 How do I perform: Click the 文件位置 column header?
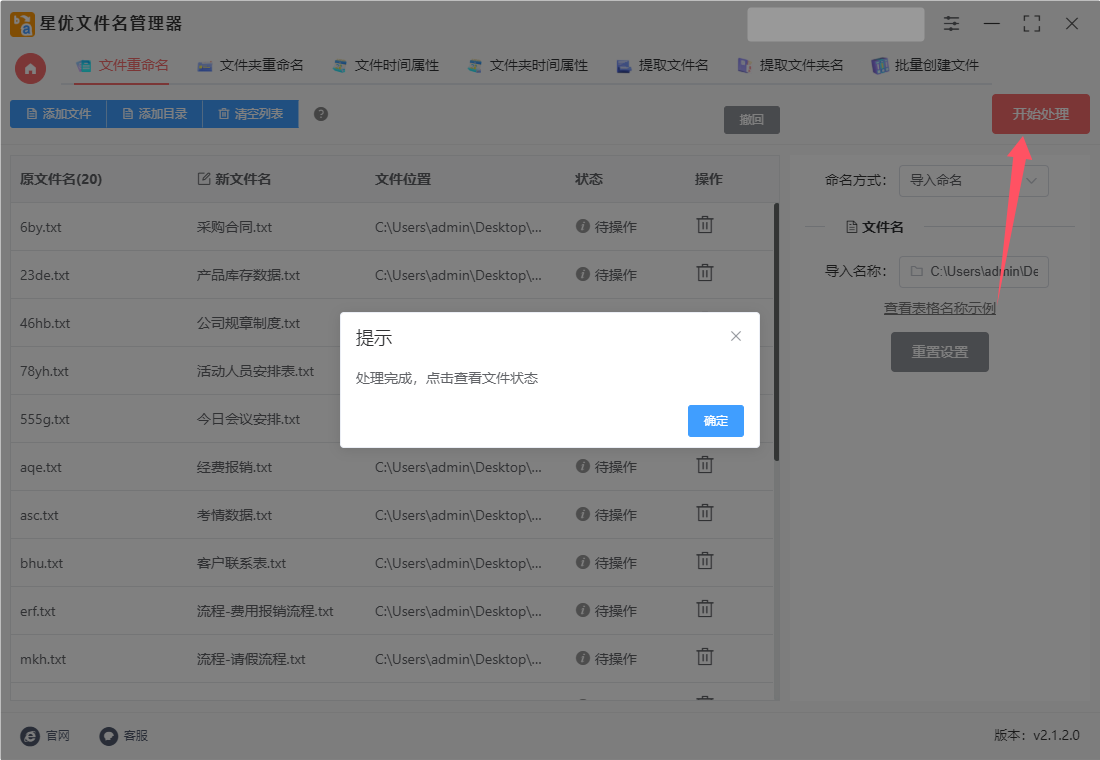click(403, 179)
